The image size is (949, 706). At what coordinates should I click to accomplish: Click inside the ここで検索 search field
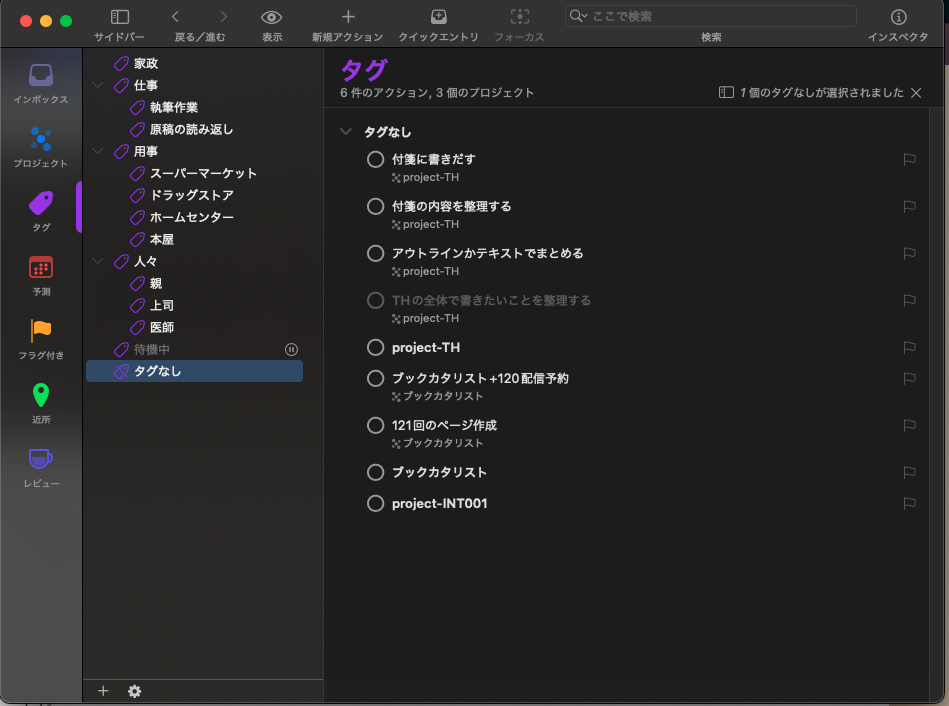(709, 16)
